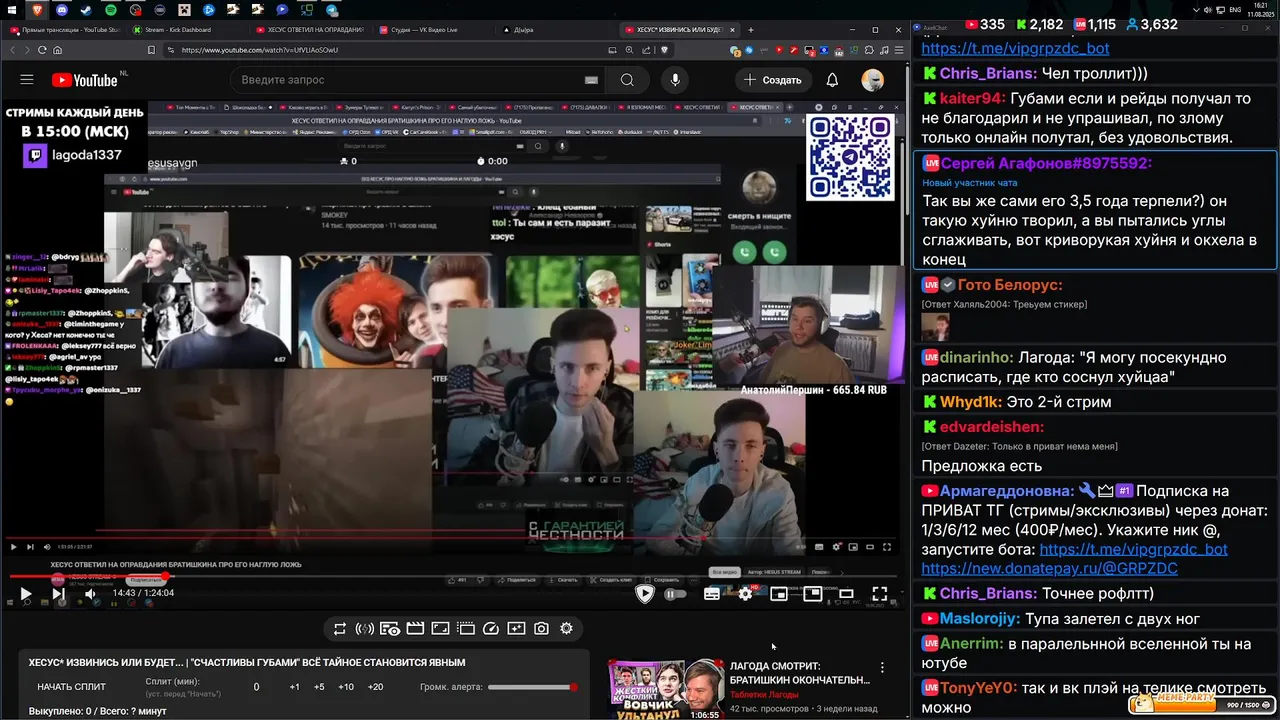Image resolution: width=1280 pixels, height=720 pixels.
Task: Click the split minutes value field showing 0
Action: (x=256, y=687)
